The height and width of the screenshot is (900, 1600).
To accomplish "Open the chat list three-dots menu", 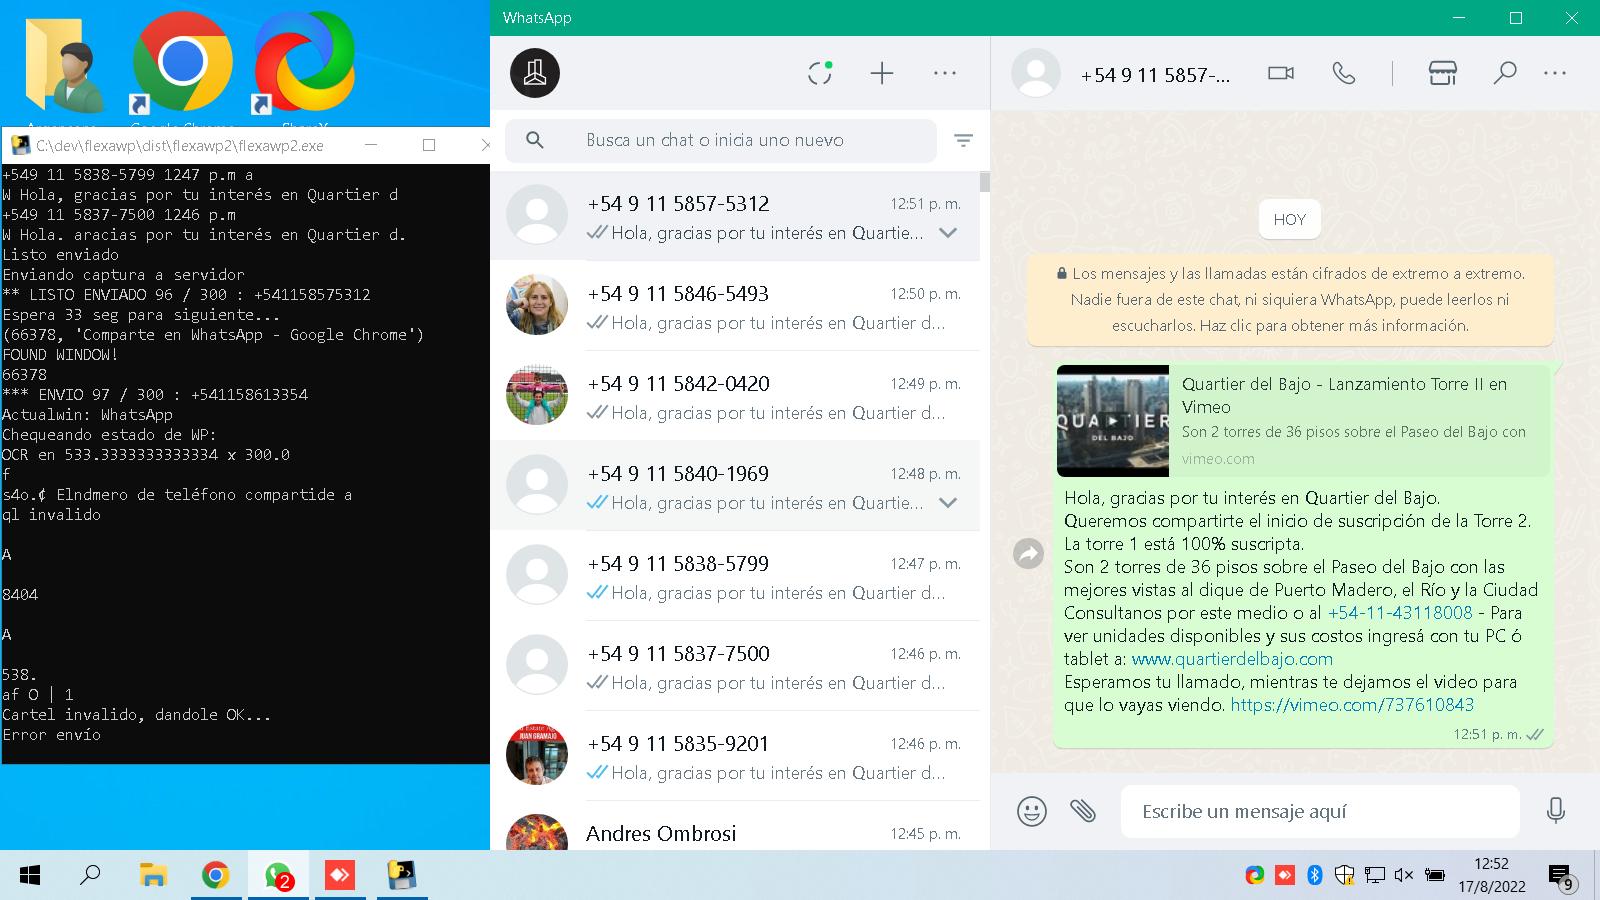I will 945,73.
